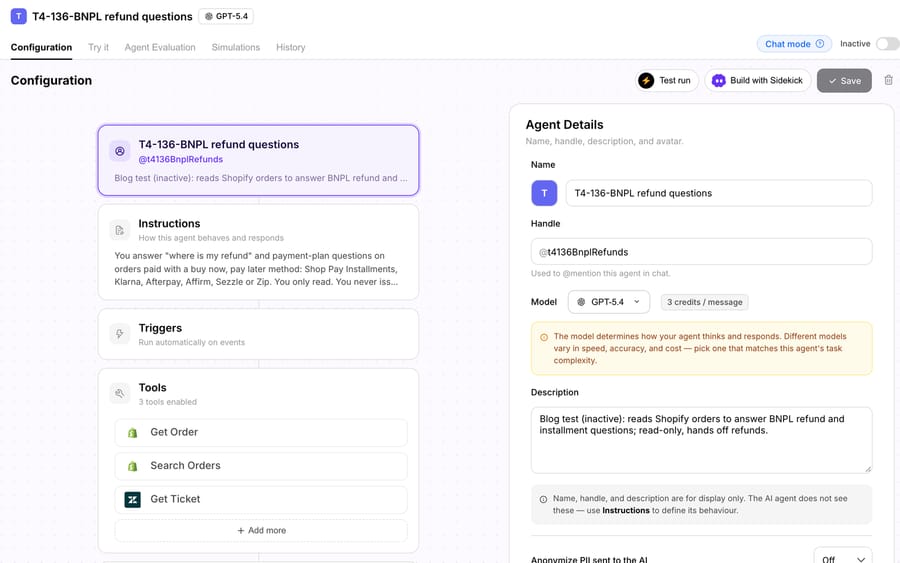Viewport: 900px width, 563px height.
Task: Click the Triggers lightning icon
Action: coord(120,333)
